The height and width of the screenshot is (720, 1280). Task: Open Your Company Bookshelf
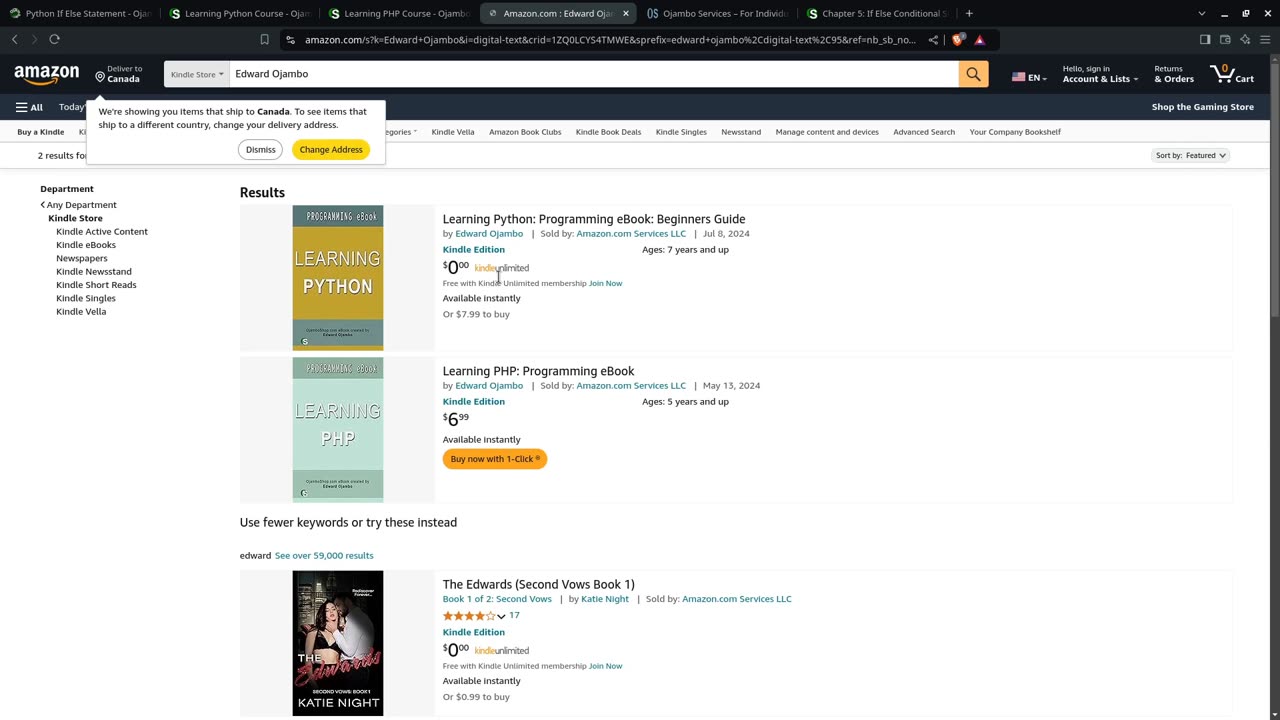pyautogui.click(x=1015, y=132)
